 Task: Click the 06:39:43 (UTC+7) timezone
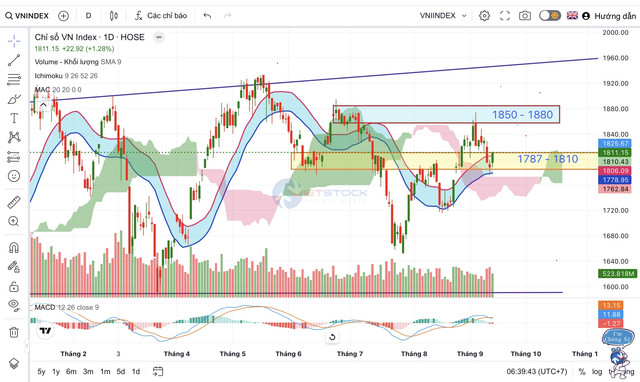click(537, 372)
